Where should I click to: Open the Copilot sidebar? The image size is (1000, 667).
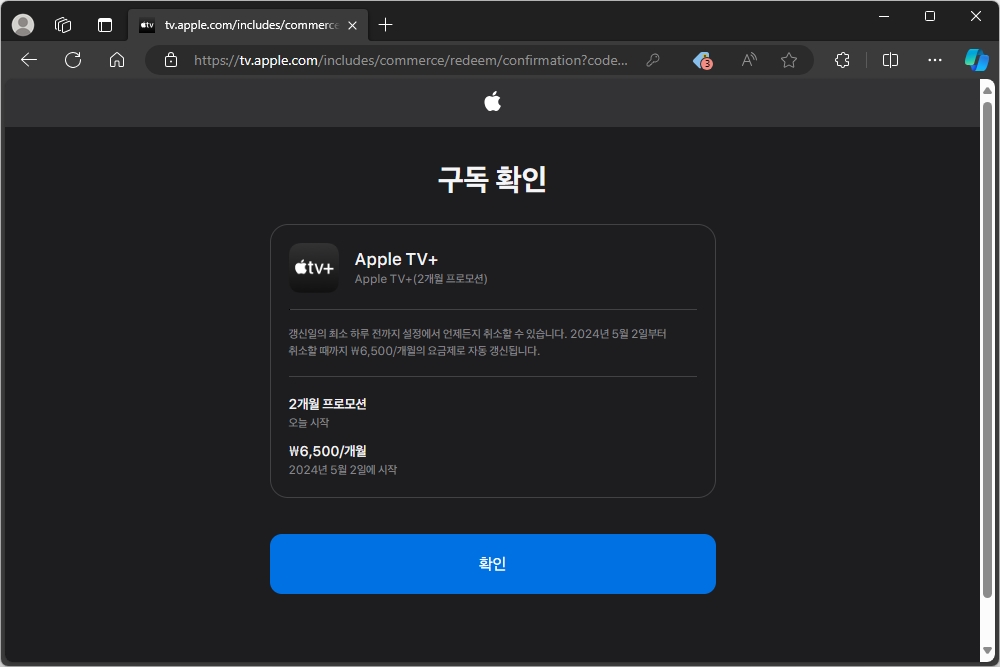[976, 60]
